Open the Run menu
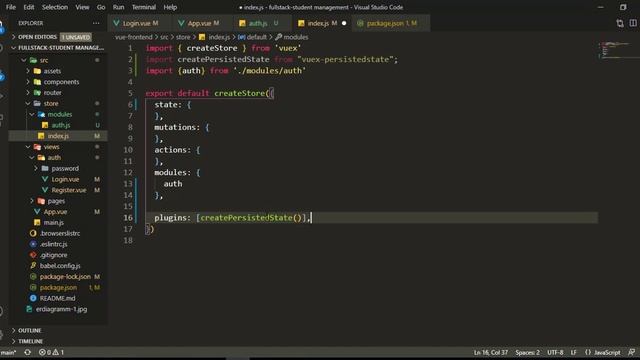640x360 pixels. click(118, 7)
